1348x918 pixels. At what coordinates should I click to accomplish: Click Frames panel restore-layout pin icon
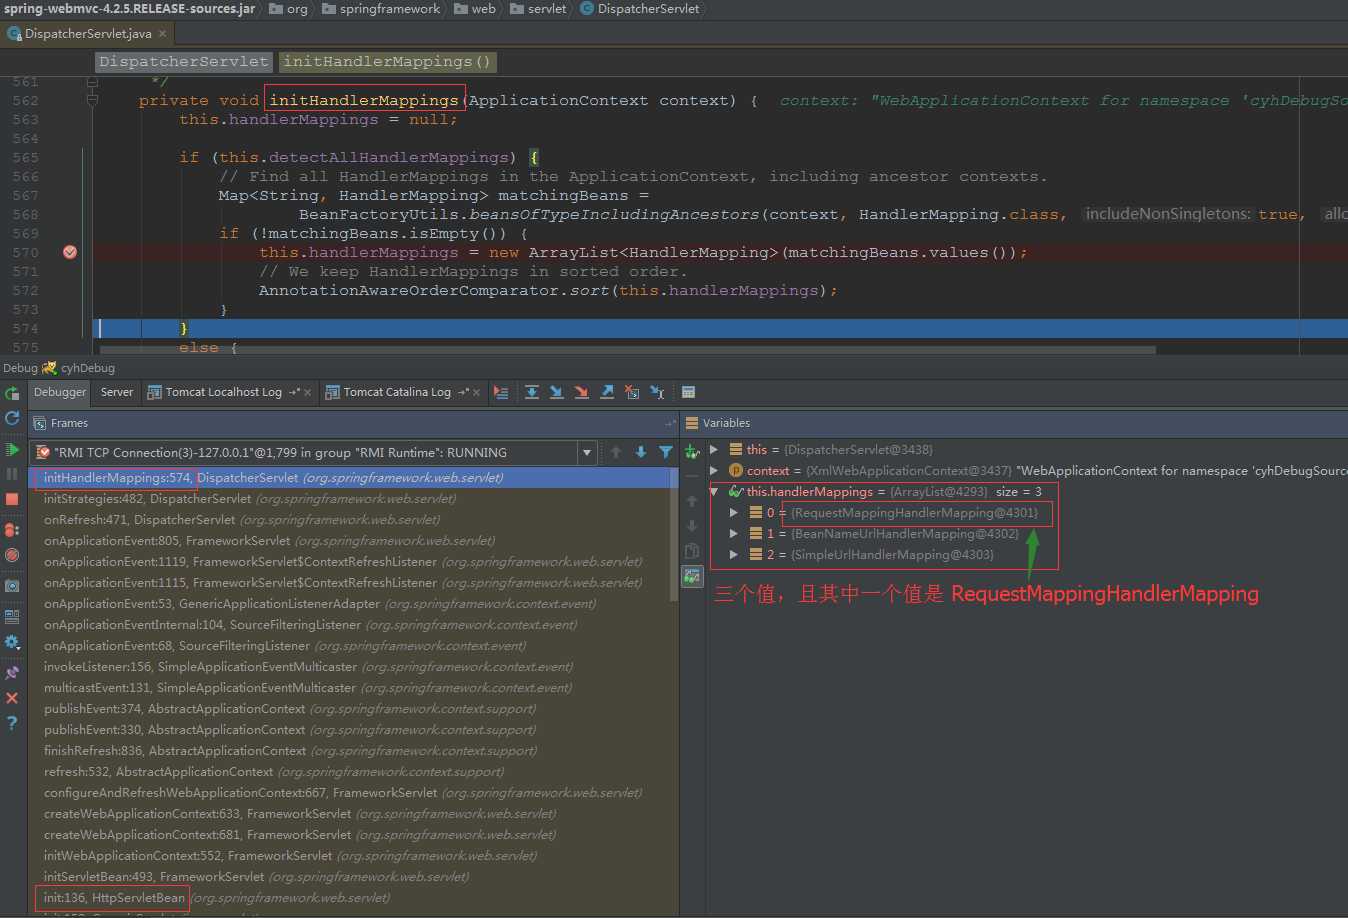(x=670, y=423)
